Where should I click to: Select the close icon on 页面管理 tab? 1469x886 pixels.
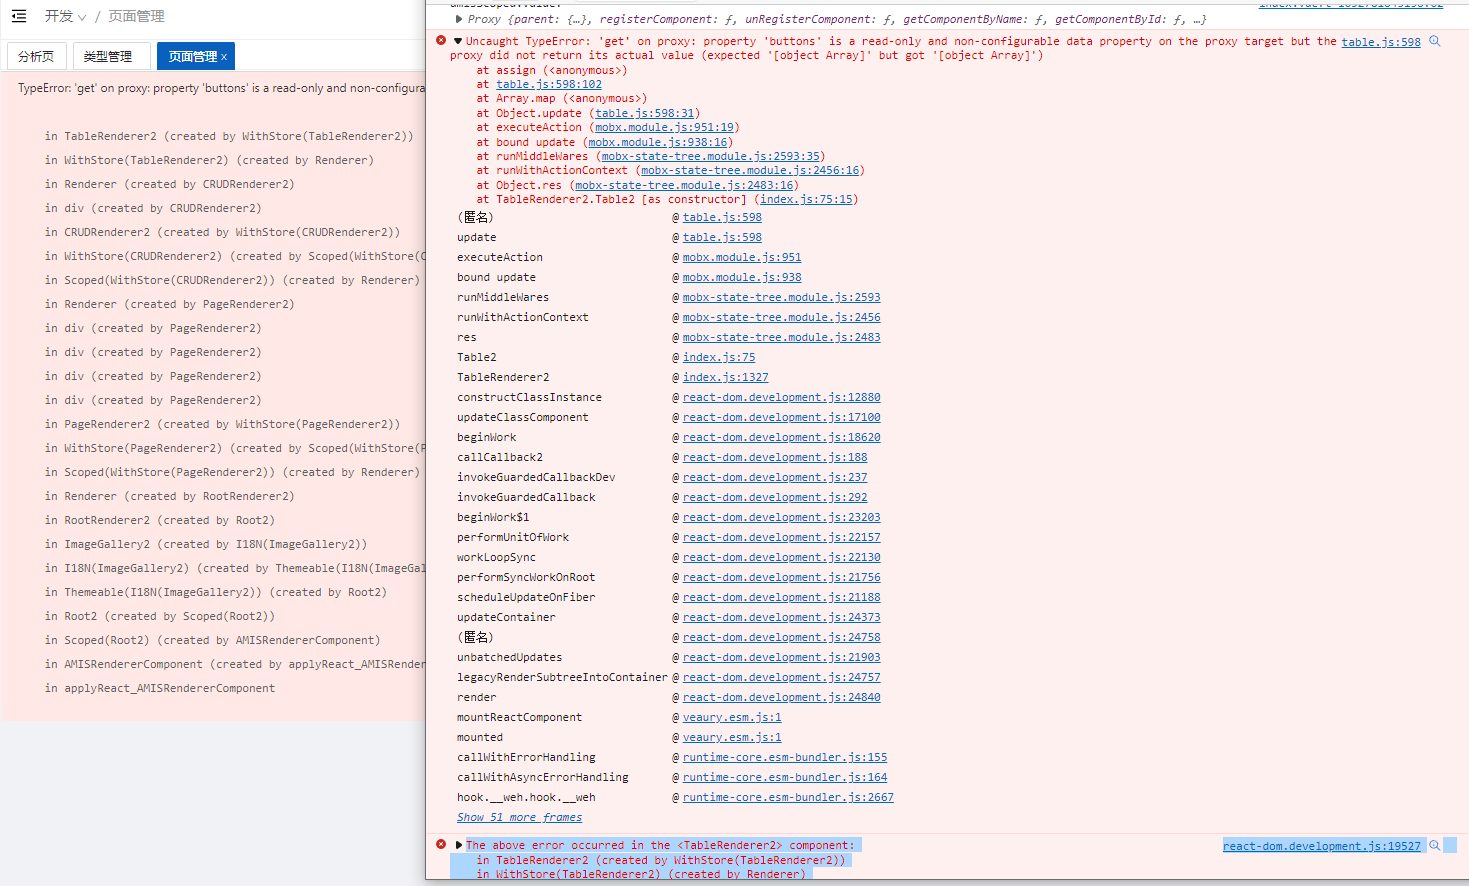tap(223, 56)
